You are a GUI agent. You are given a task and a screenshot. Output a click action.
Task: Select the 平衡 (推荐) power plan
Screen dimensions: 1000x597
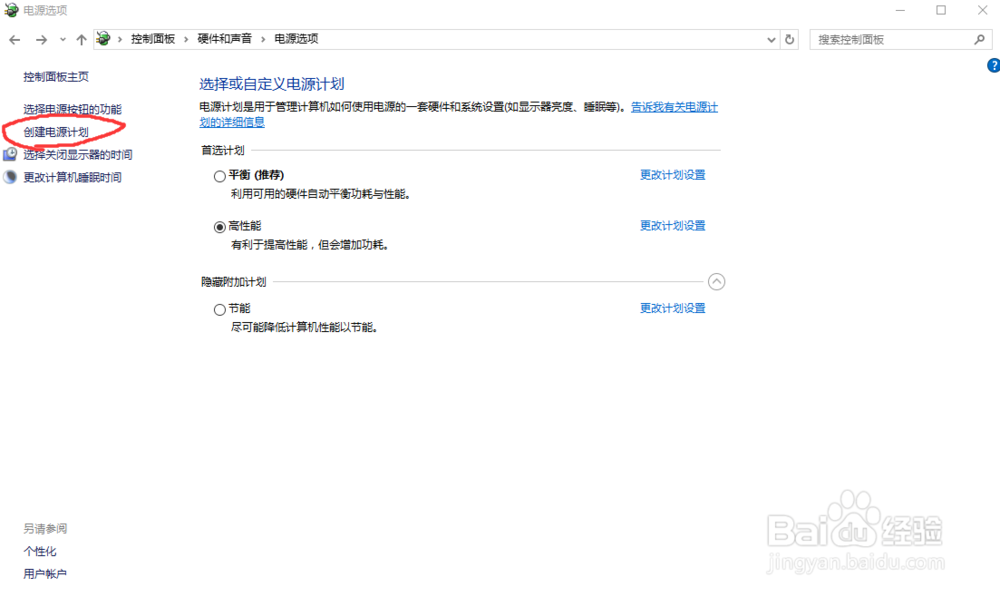coord(218,175)
